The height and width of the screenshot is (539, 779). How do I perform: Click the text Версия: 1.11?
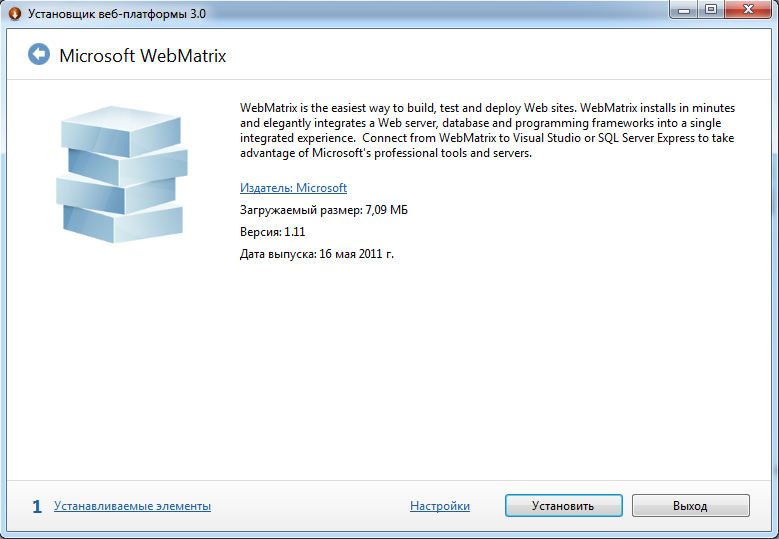(x=272, y=232)
